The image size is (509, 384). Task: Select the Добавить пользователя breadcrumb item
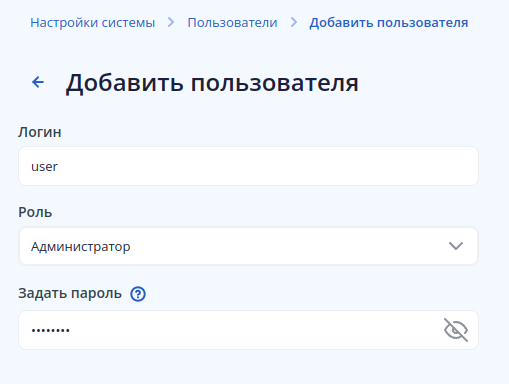tap(389, 23)
